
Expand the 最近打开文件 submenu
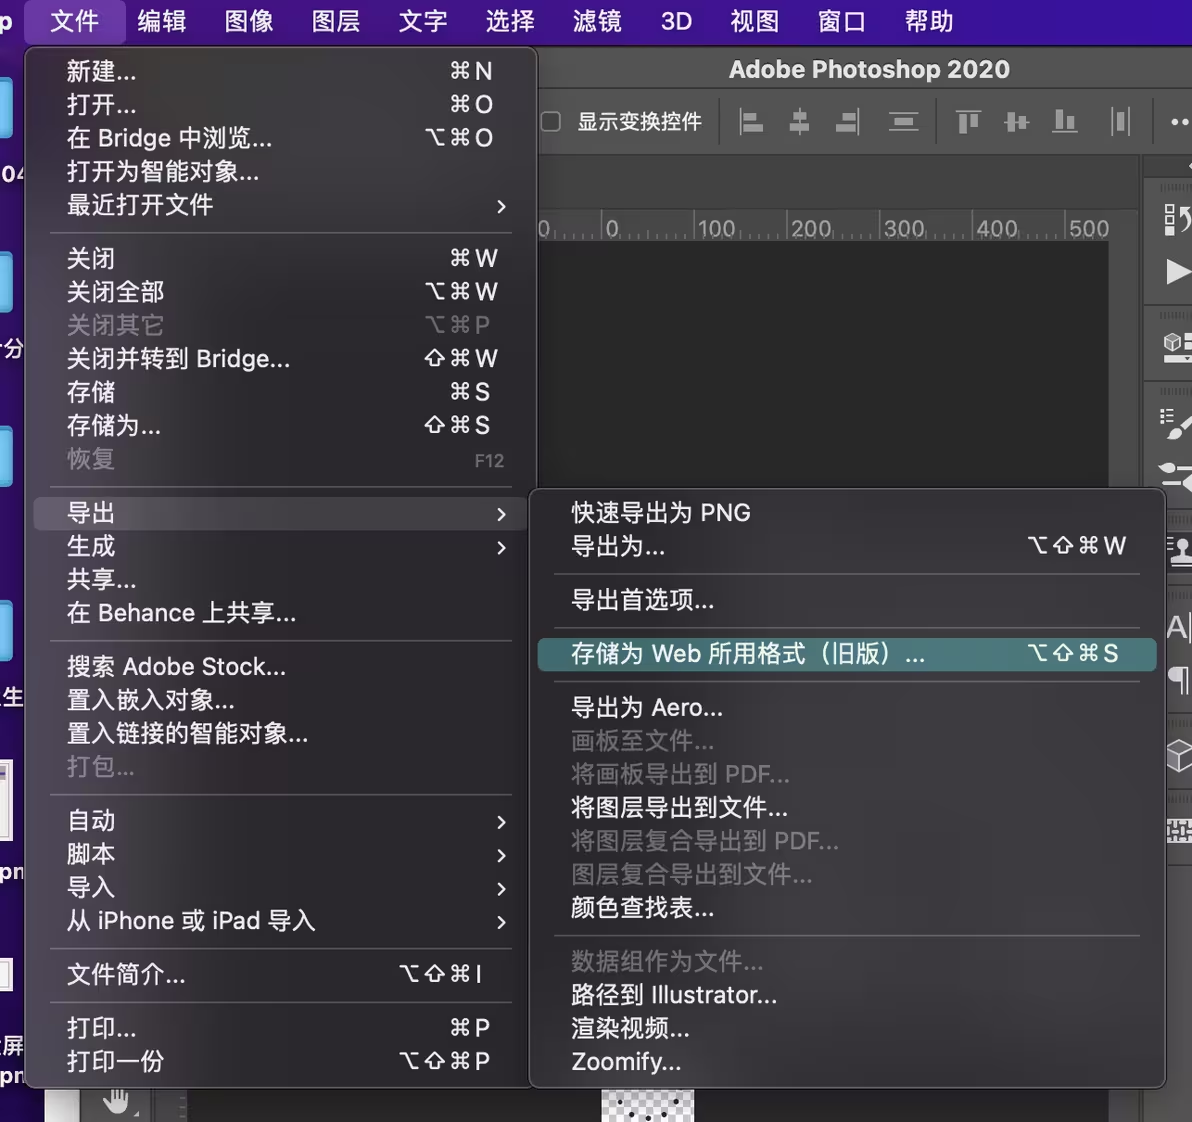(280, 206)
